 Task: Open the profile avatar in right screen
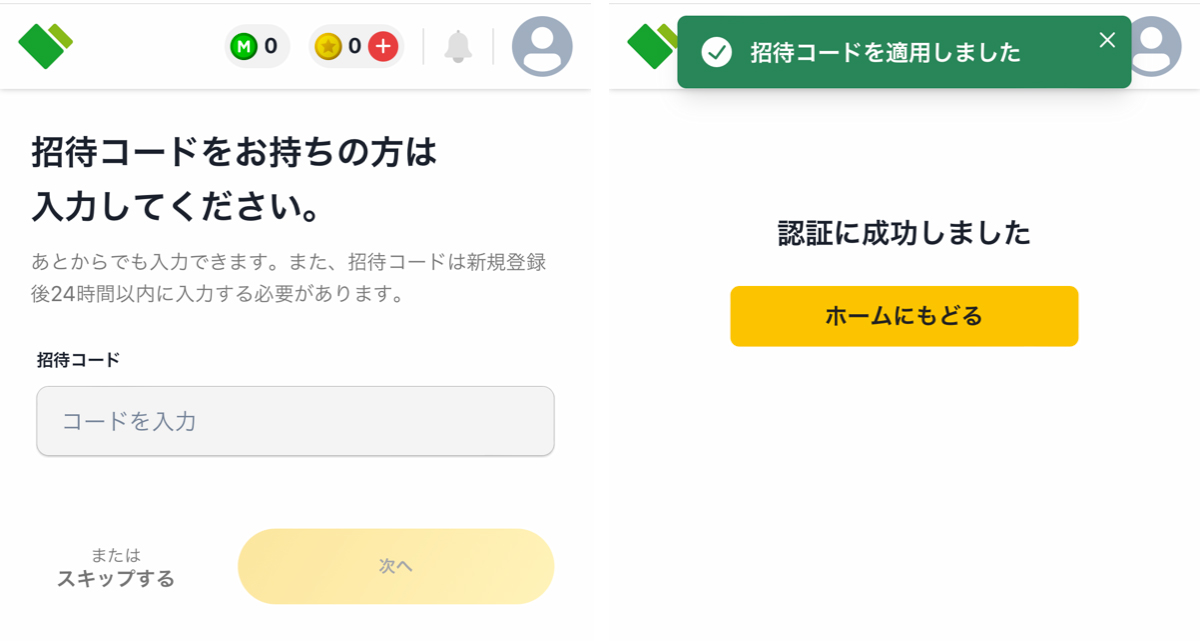click(1154, 46)
